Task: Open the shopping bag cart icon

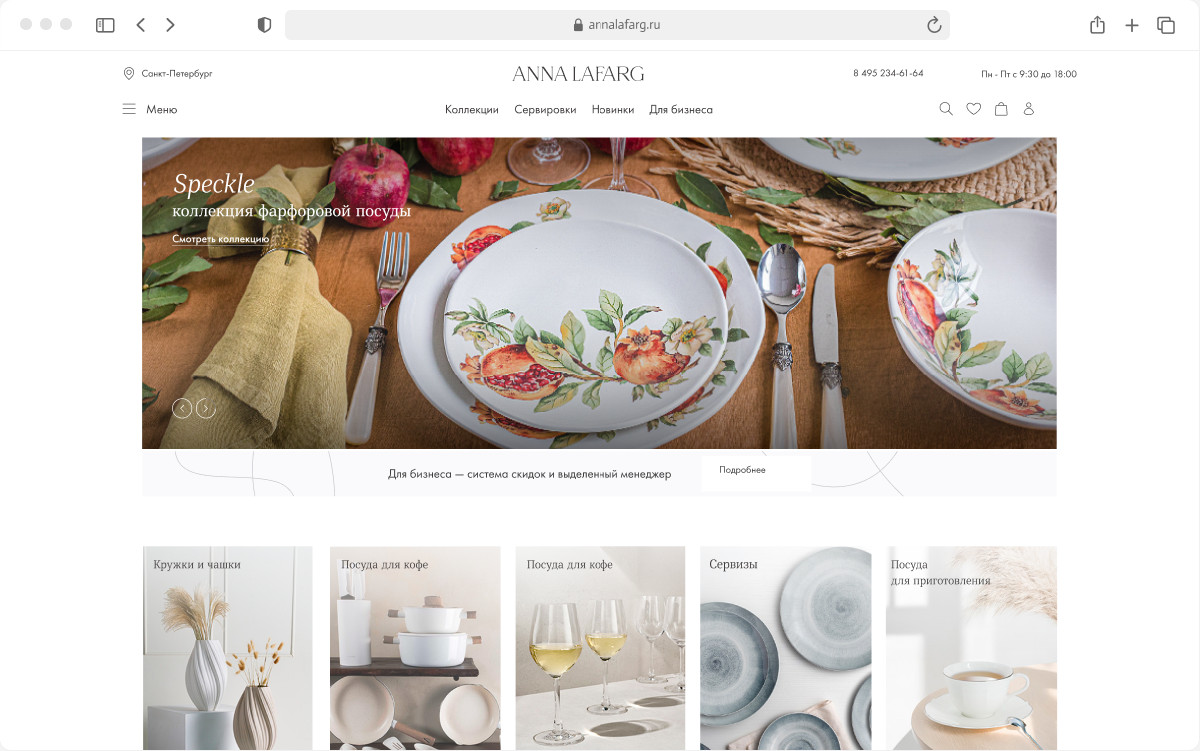Action: point(1001,109)
